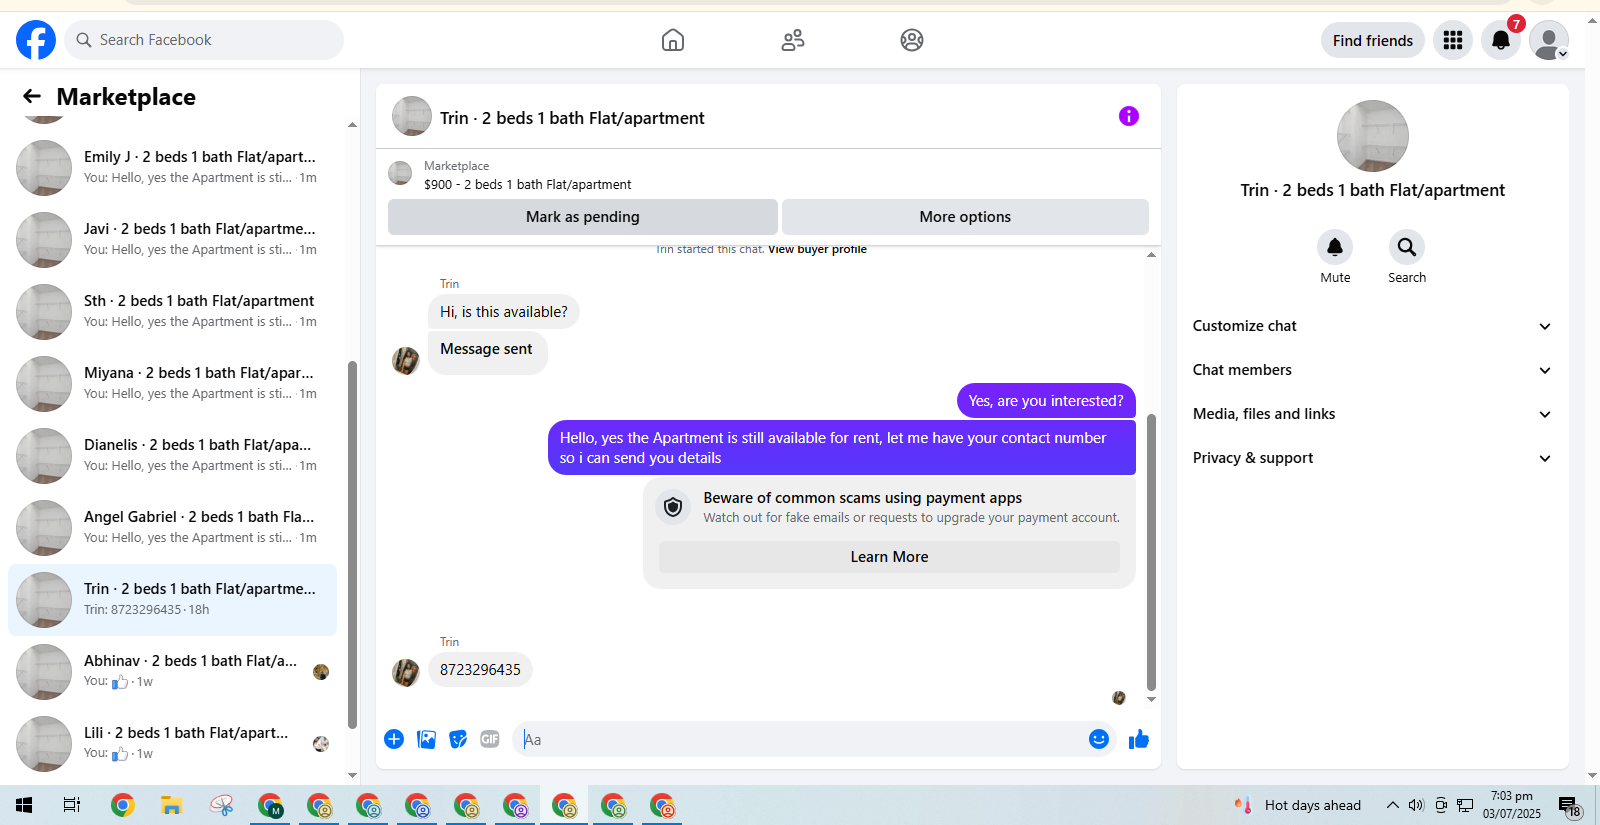
Task: Open the Emily J conversation
Action: pyautogui.click(x=172, y=168)
